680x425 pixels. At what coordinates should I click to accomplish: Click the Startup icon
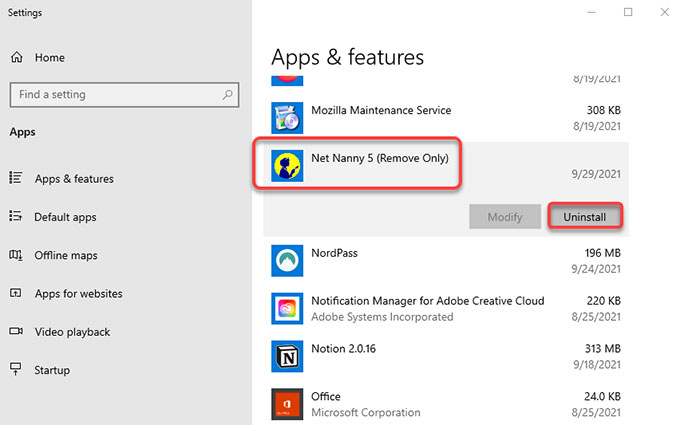point(16,369)
